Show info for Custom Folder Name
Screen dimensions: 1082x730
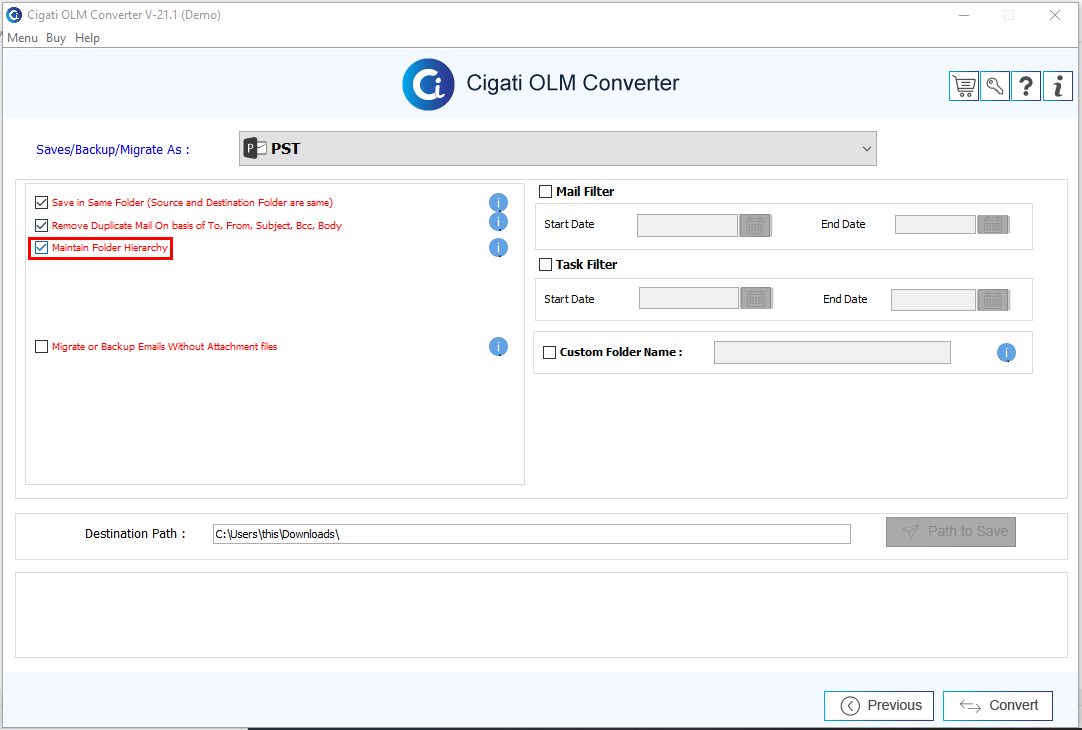(1006, 353)
